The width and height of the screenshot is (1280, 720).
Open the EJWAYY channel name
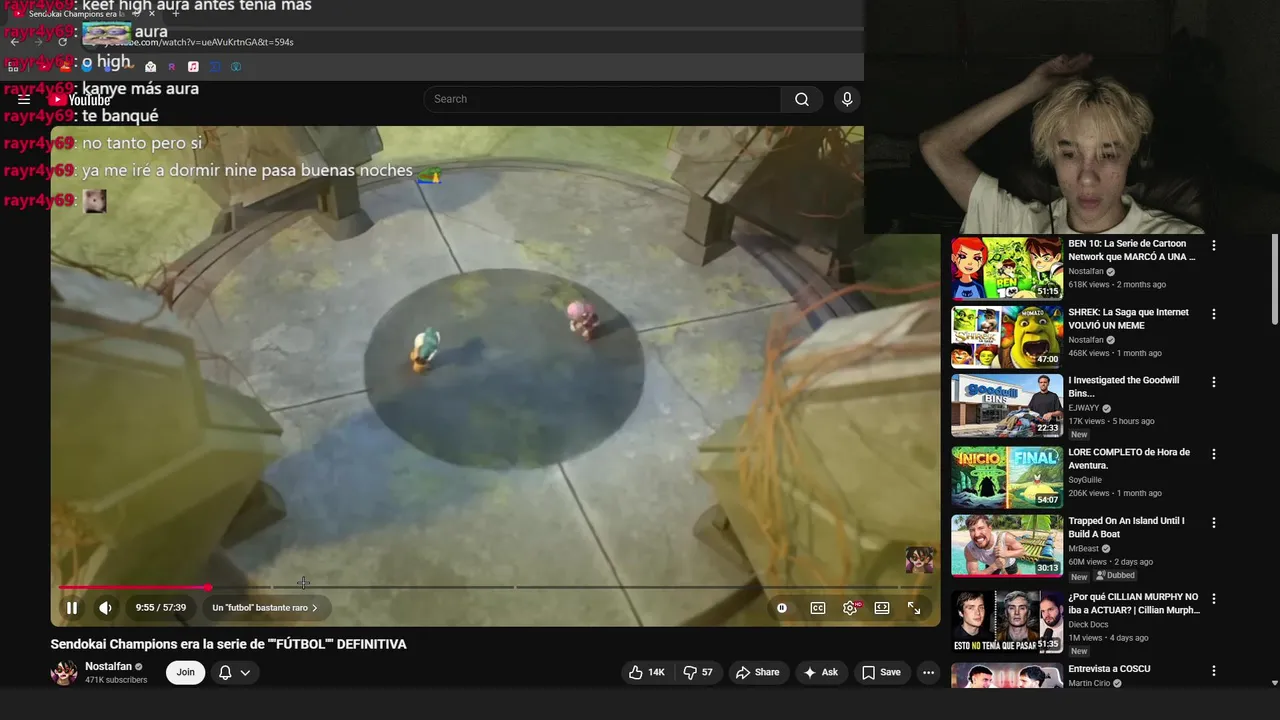1085,408
